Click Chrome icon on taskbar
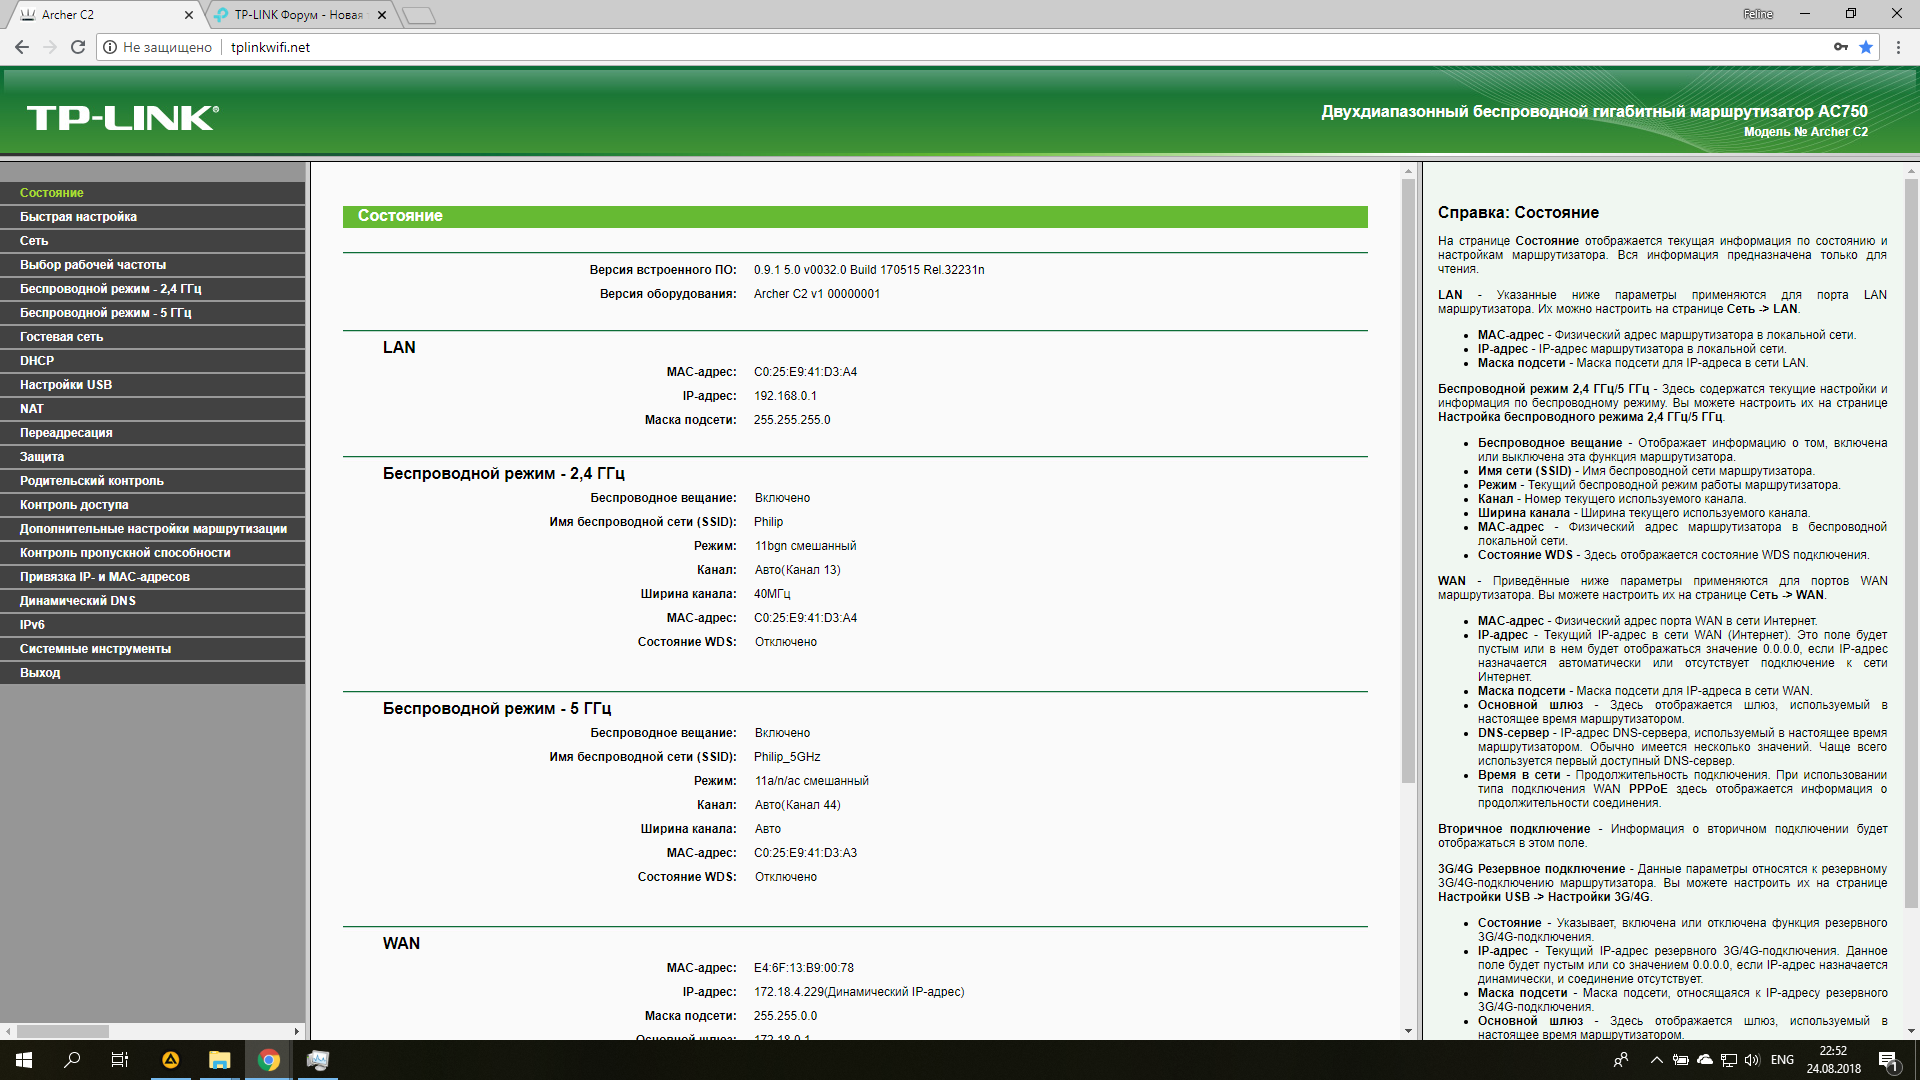The width and height of the screenshot is (1920, 1080). (268, 1060)
